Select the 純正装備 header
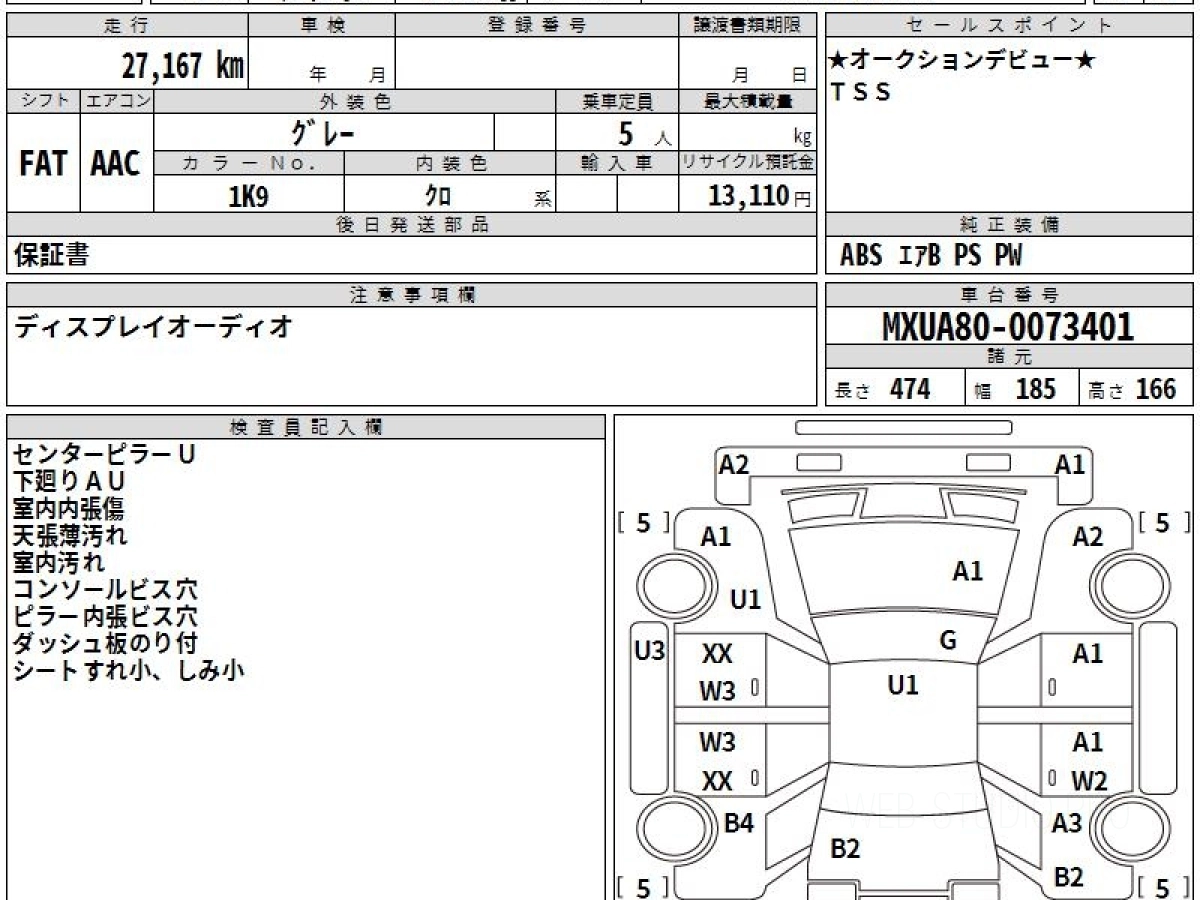Image resolution: width=1200 pixels, height=900 pixels. (1010, 225)
